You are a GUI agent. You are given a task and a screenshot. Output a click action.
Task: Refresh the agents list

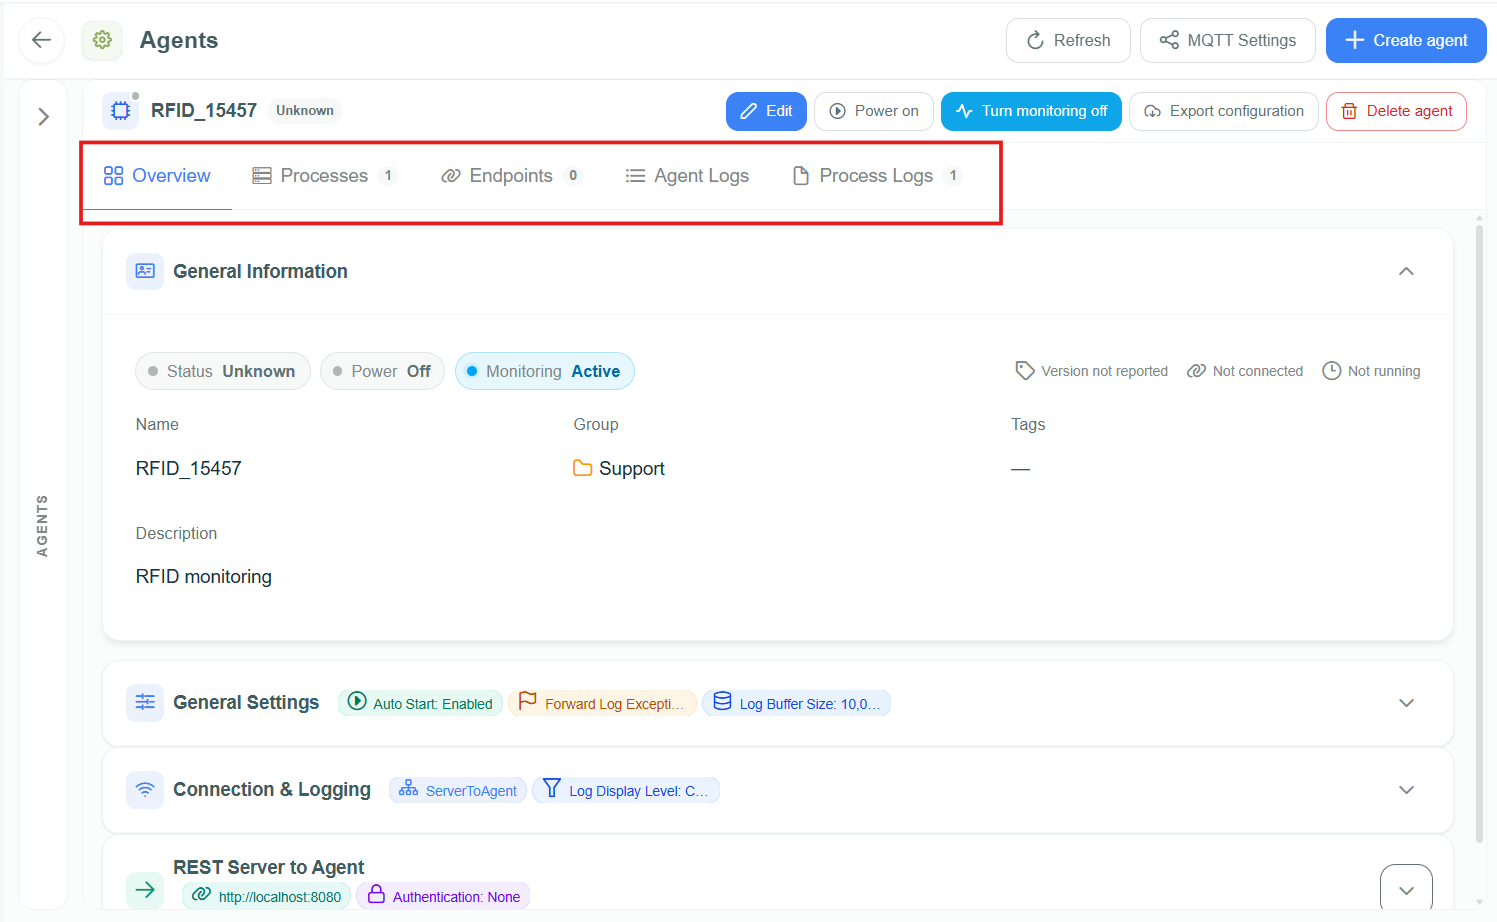1068,41
